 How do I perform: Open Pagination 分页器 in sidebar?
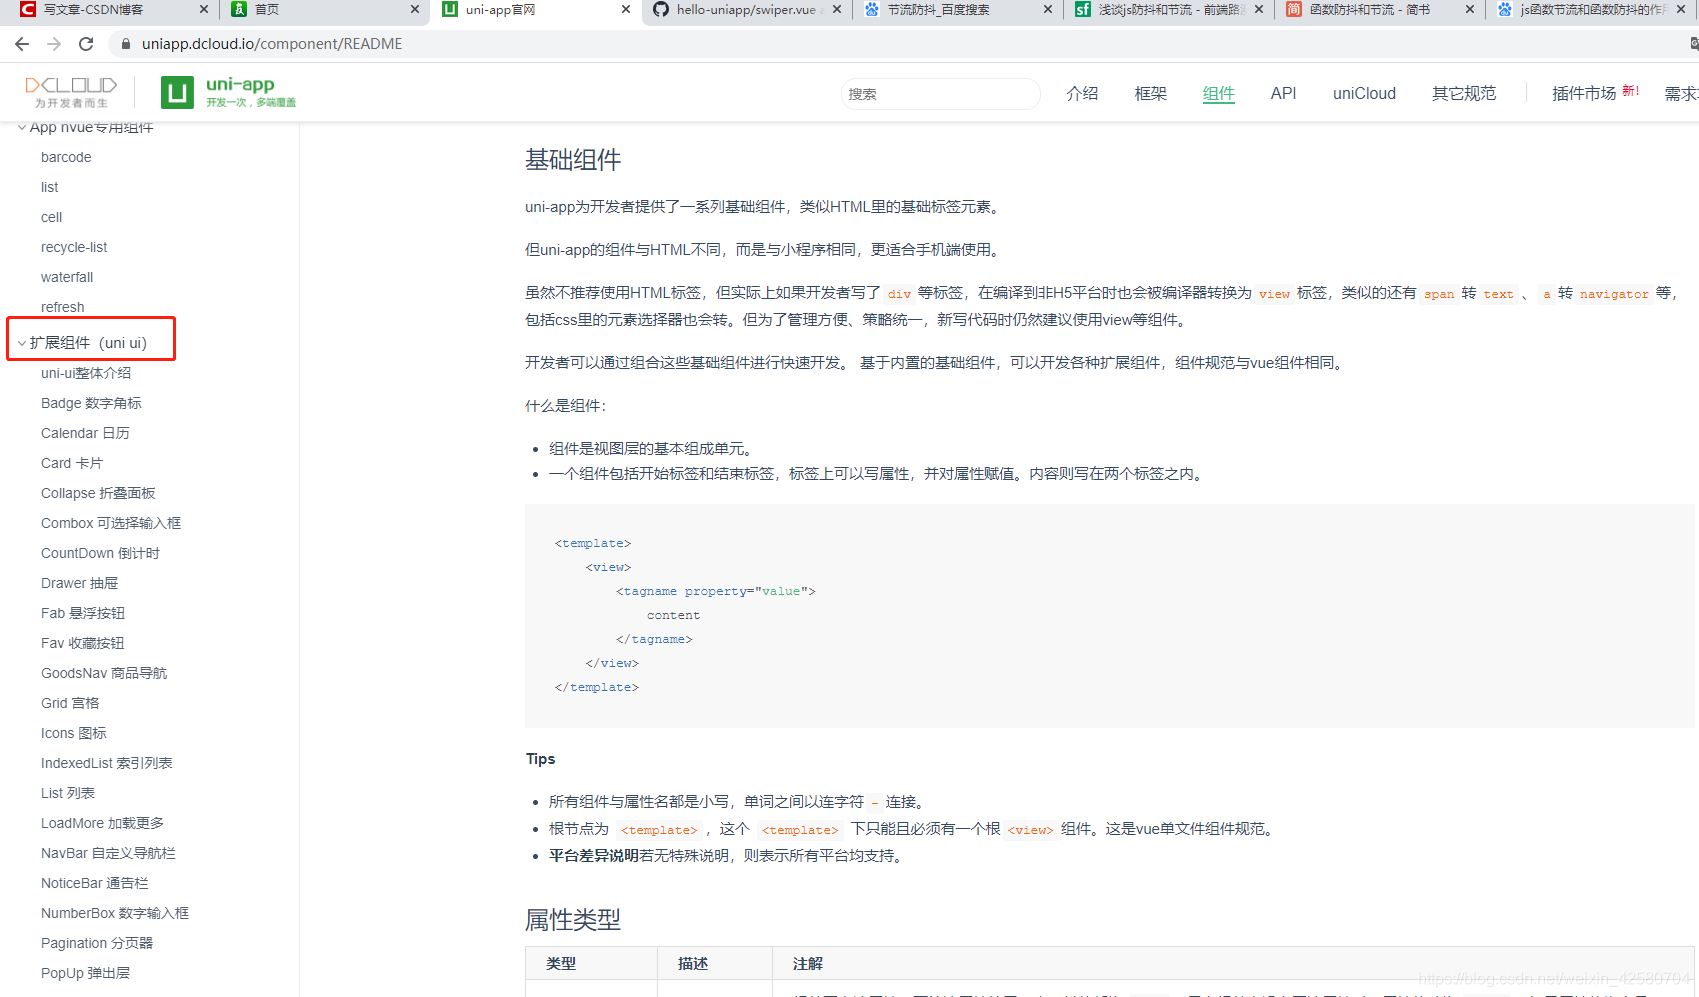point(97,943)
